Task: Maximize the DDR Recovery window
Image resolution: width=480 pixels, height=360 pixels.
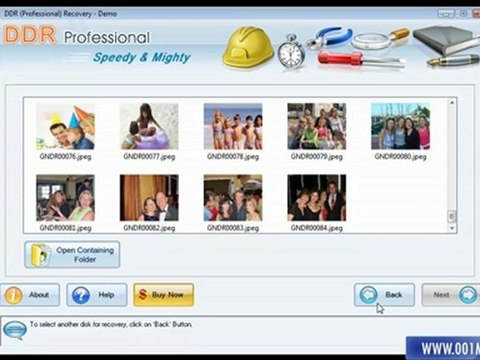Action: (x=464, y=14)
